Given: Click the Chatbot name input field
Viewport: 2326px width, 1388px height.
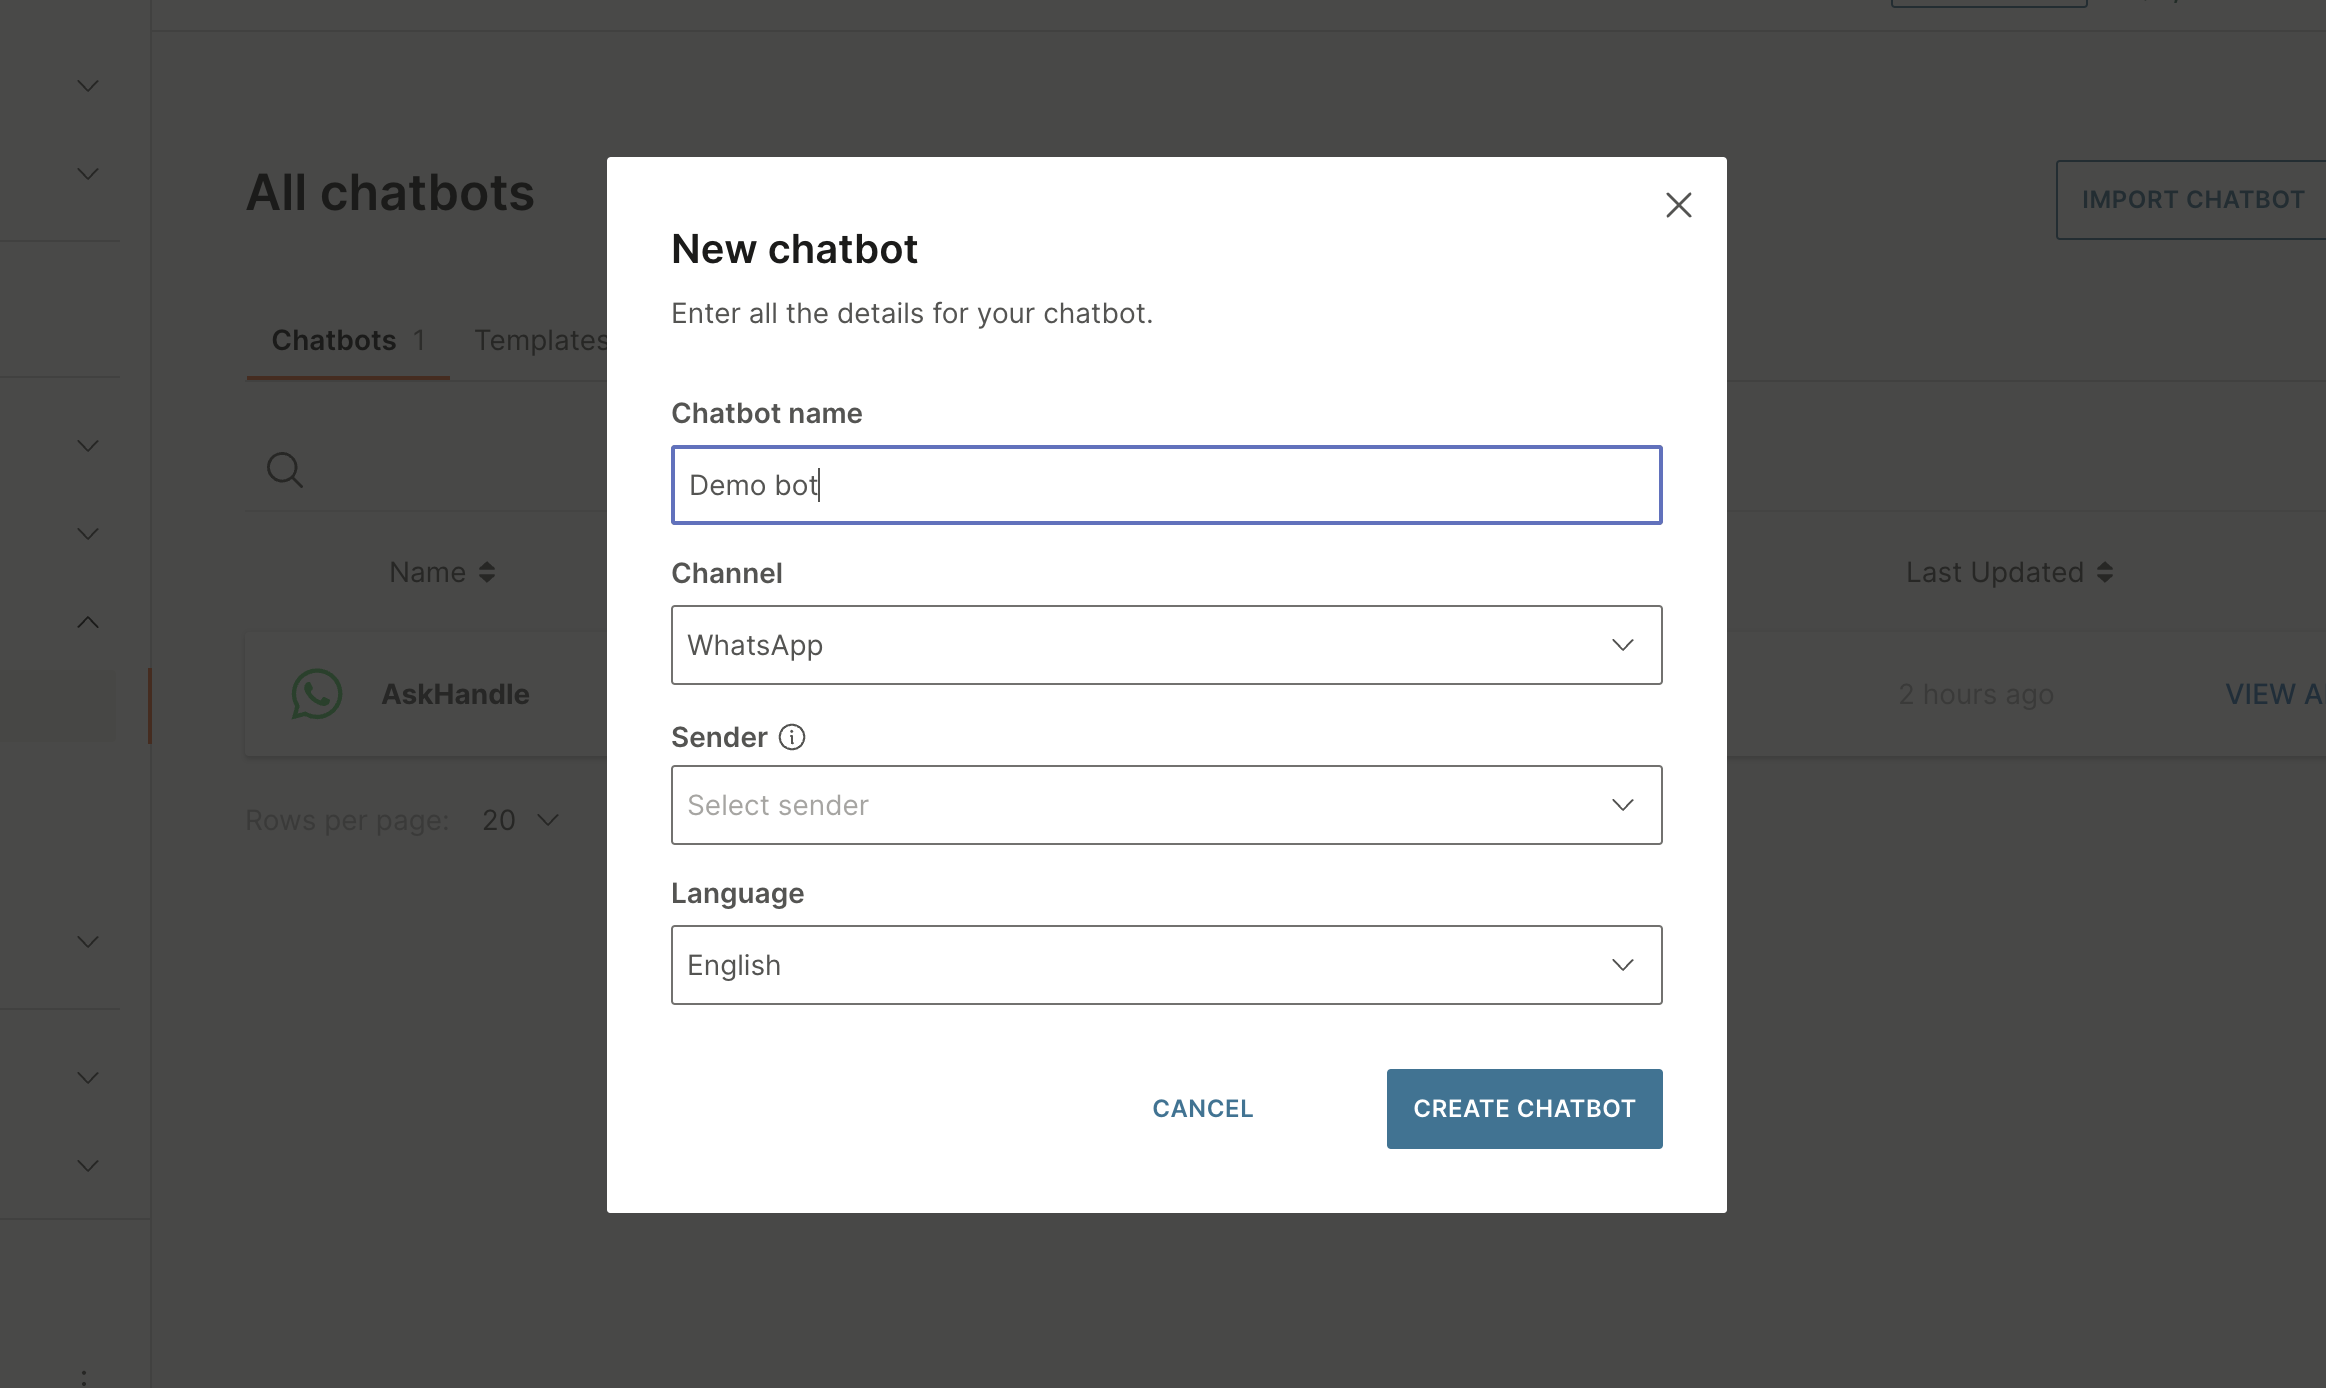Looking at the screenshot, I should tap(1166, 485).
